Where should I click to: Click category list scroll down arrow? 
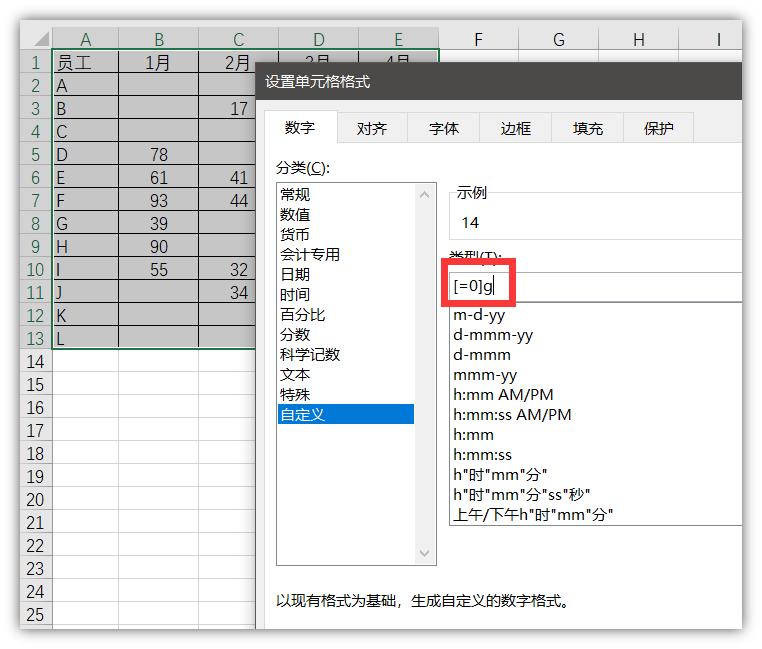[424, 553]
